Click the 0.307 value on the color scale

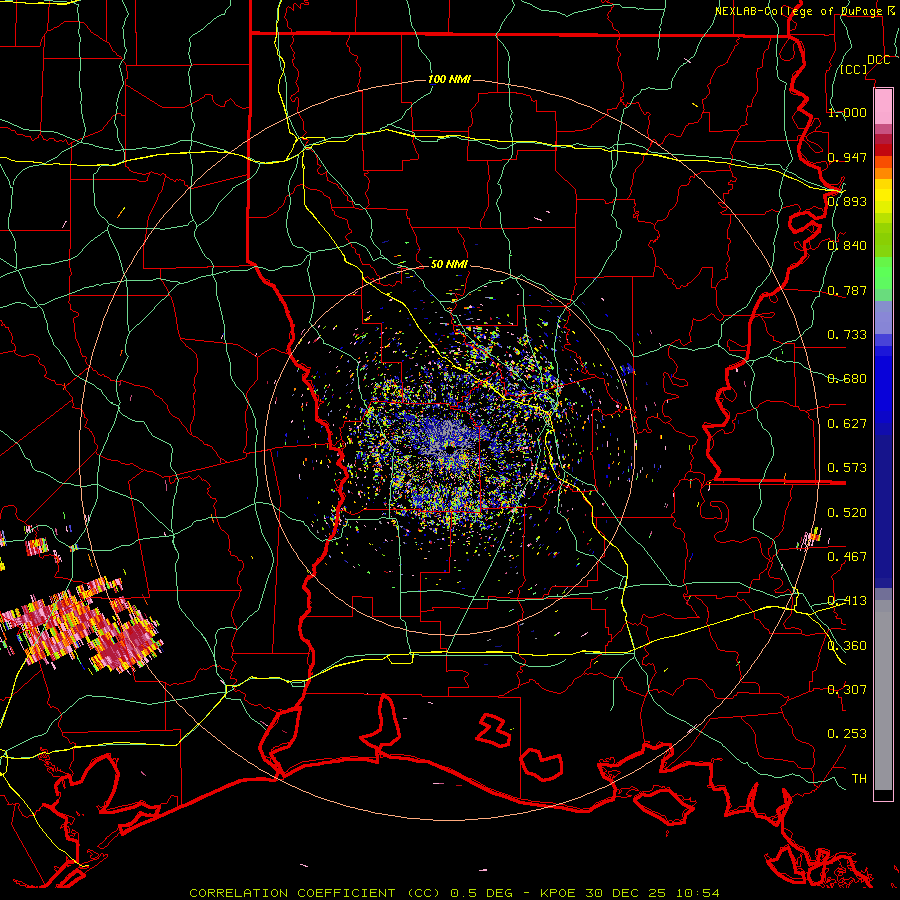point(847,690)
